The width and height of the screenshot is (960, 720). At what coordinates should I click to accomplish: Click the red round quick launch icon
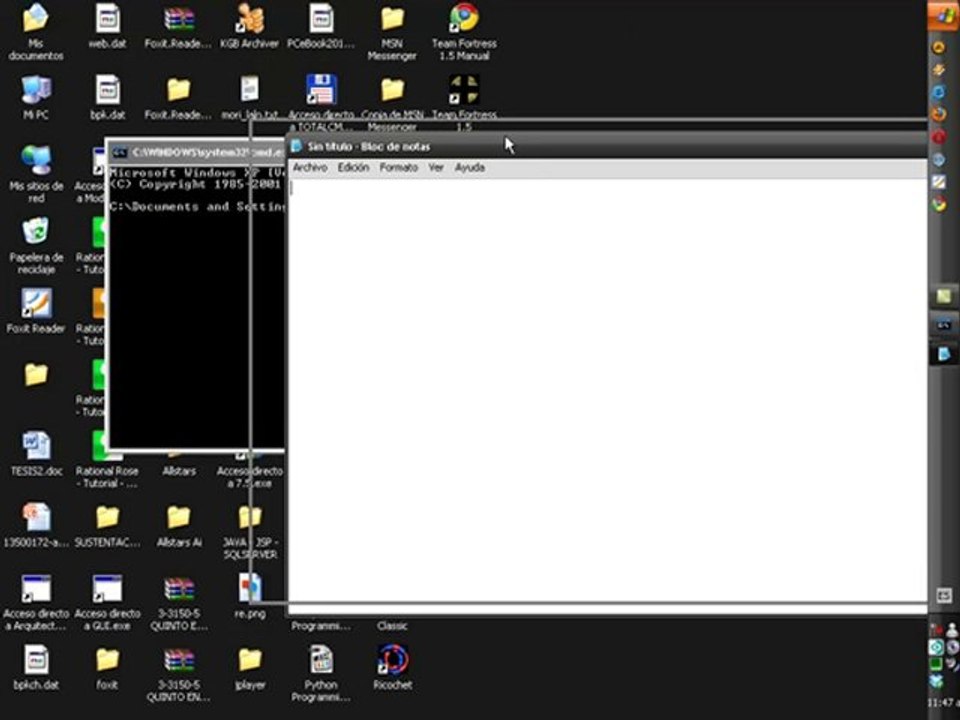pyautogui.click(x=938, y=137)
